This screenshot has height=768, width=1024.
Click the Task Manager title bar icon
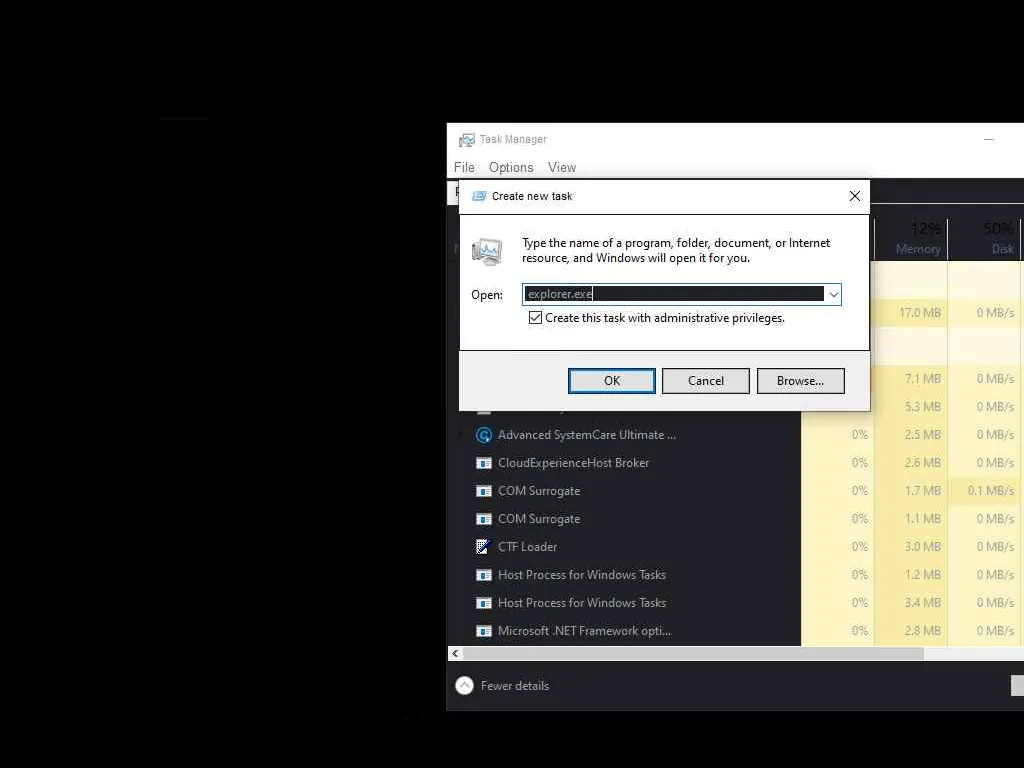[x=466, y=140]
